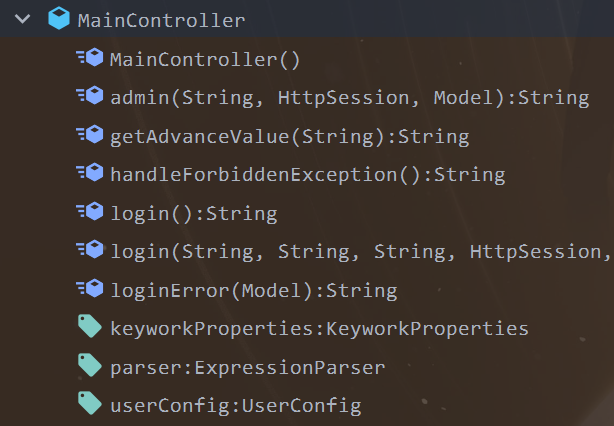
Task: Select keyworkProperties:KeyworkProperties field
Action: tap(320, 329)
